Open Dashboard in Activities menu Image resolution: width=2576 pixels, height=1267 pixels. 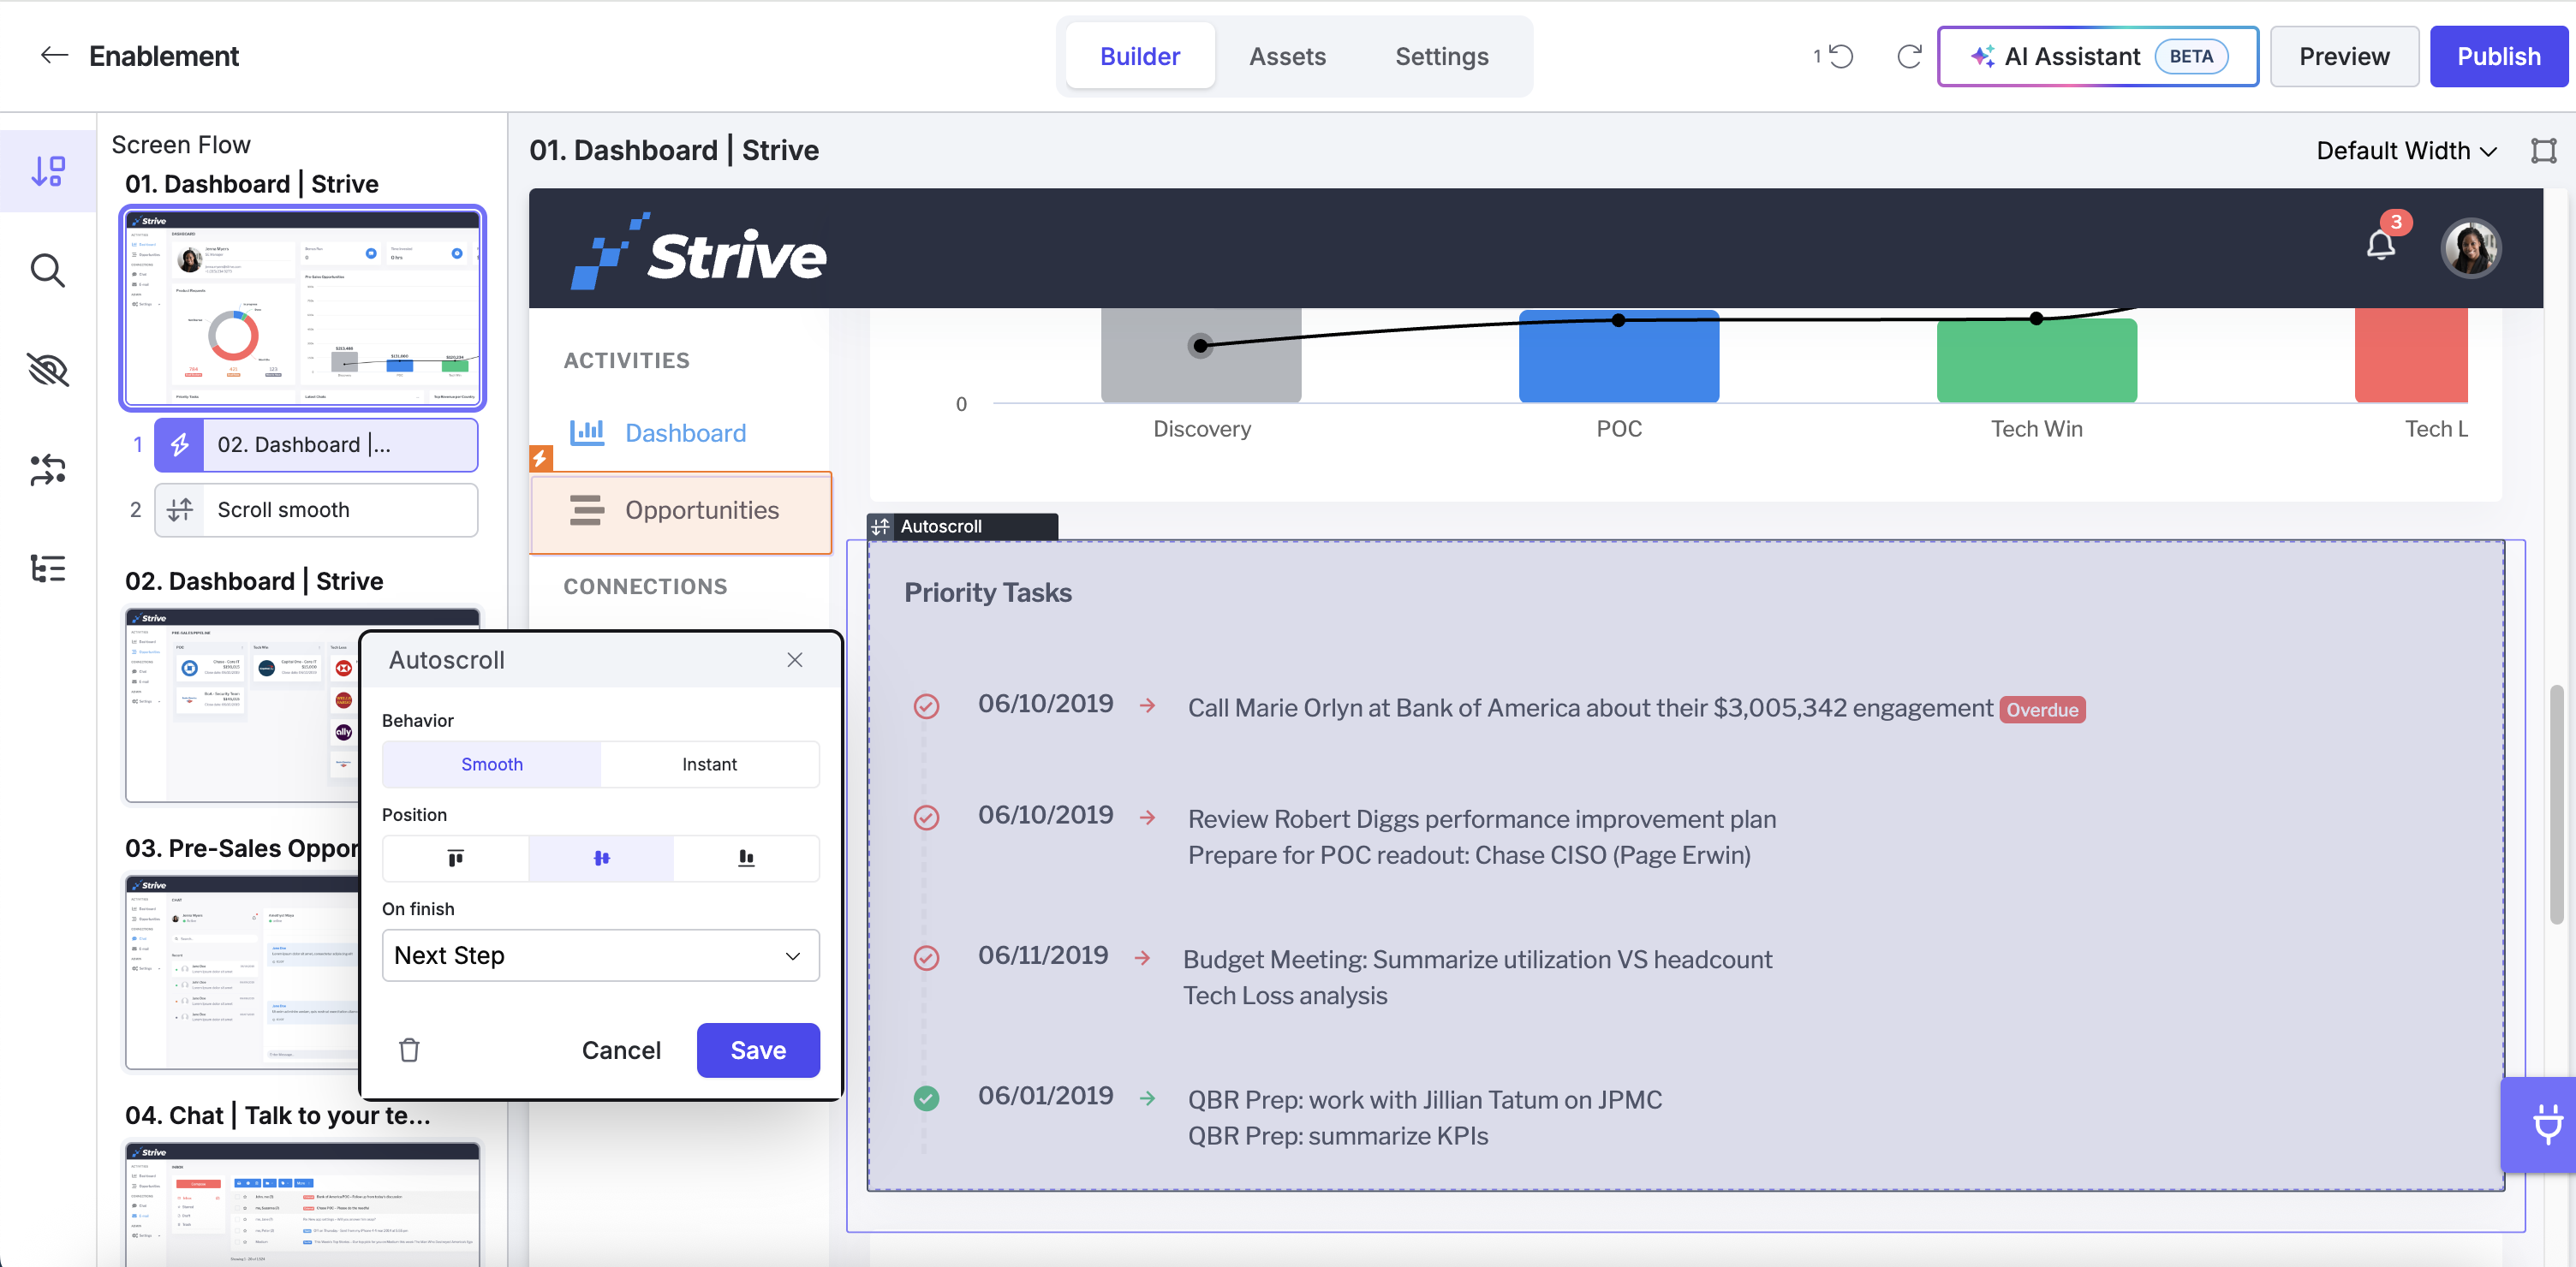658,433
